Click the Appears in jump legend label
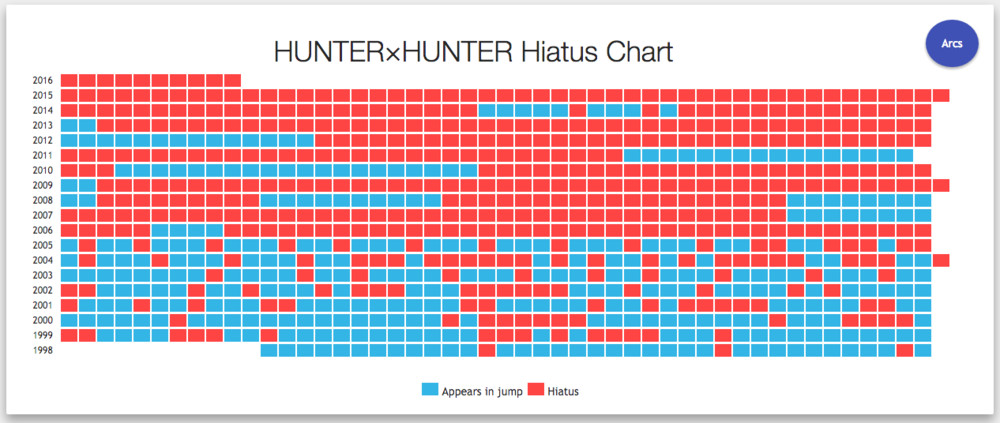The width and height of the screenshot is (1000, 423). click(x=482, y=391)
